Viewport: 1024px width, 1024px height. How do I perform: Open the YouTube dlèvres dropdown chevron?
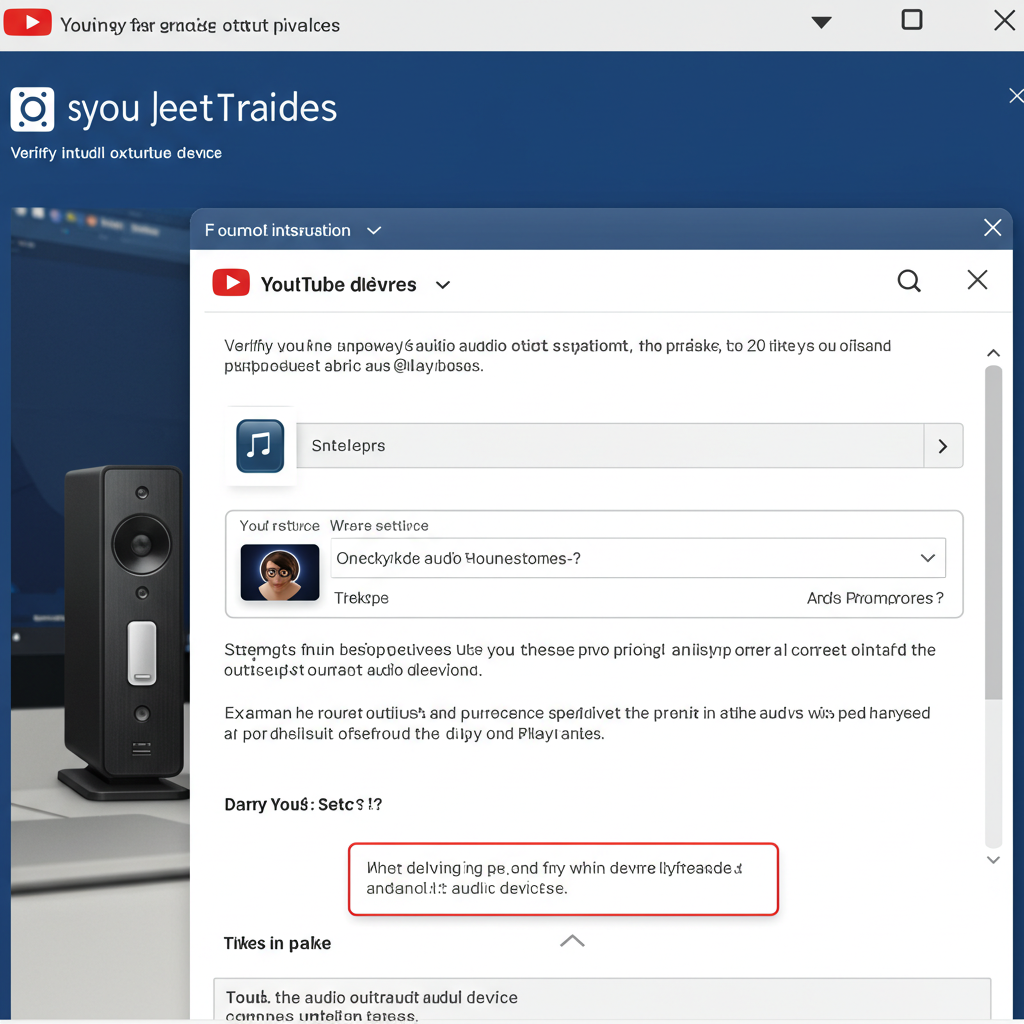443,285
